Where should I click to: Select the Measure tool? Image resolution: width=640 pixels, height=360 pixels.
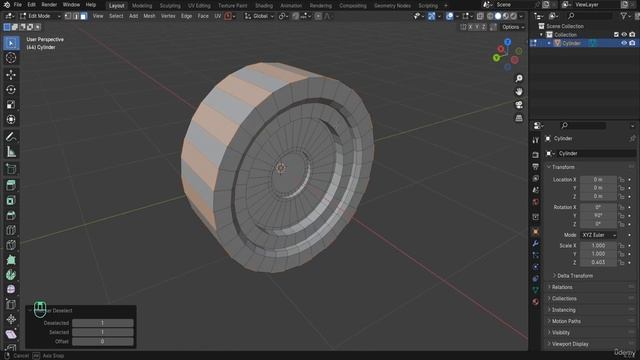point(11,152)
